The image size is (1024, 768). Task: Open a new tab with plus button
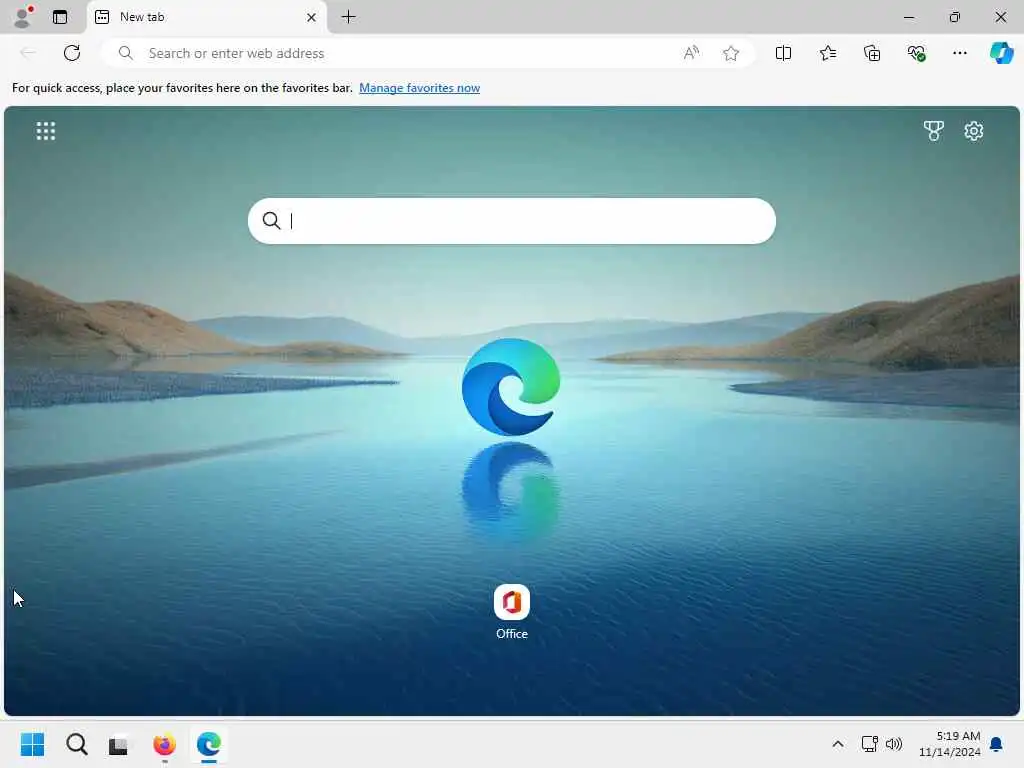point(349,17)
